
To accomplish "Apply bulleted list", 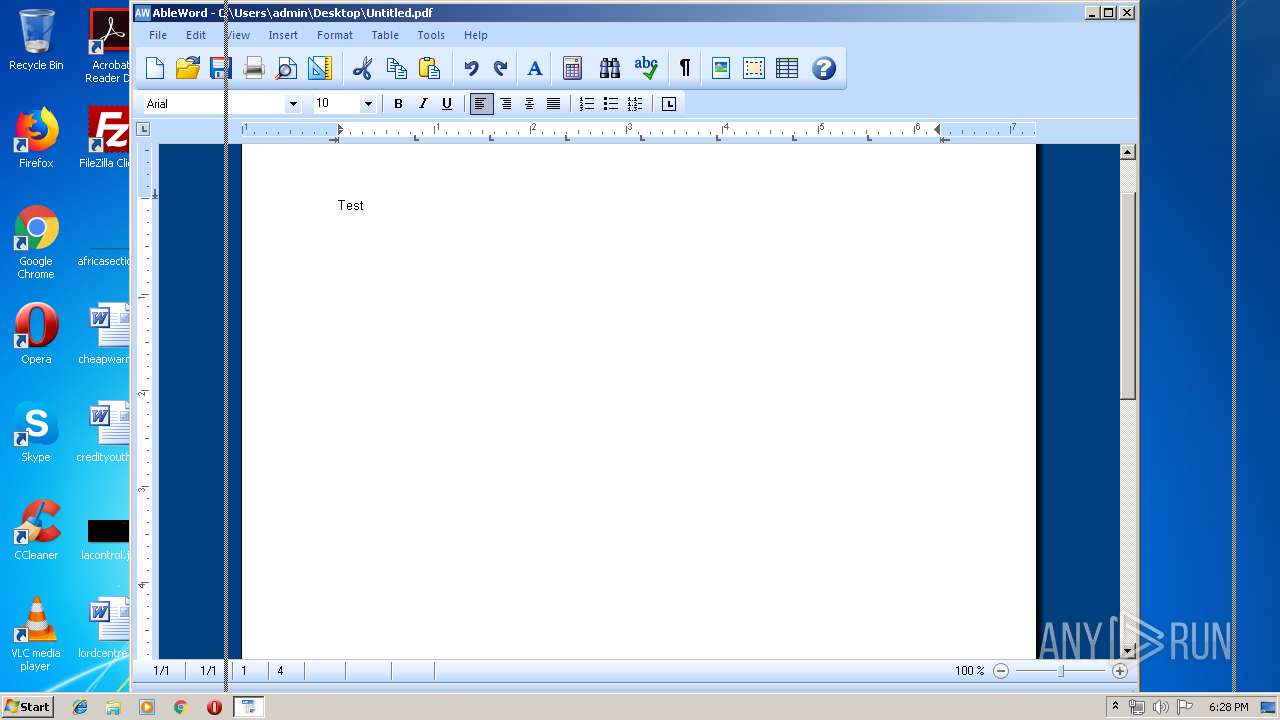I will [x=610, y=104].
